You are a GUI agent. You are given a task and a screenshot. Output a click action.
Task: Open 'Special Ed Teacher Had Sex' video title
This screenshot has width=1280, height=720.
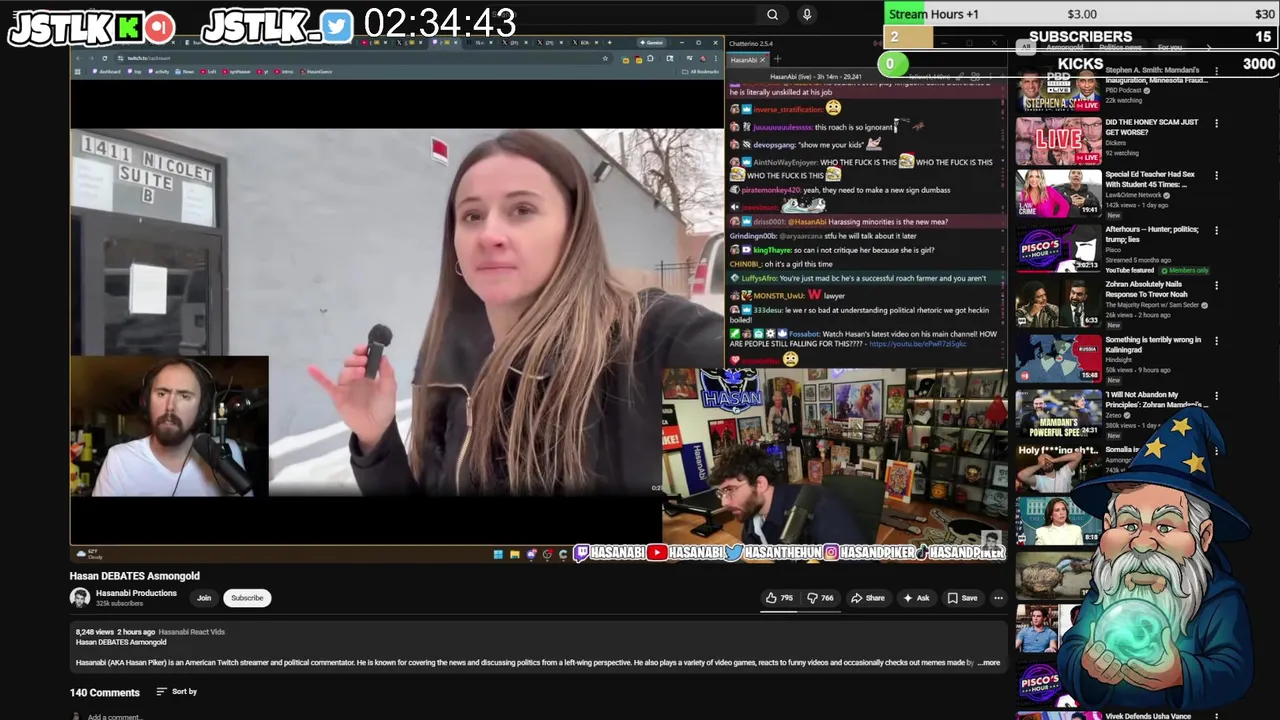click(1150, 179)
